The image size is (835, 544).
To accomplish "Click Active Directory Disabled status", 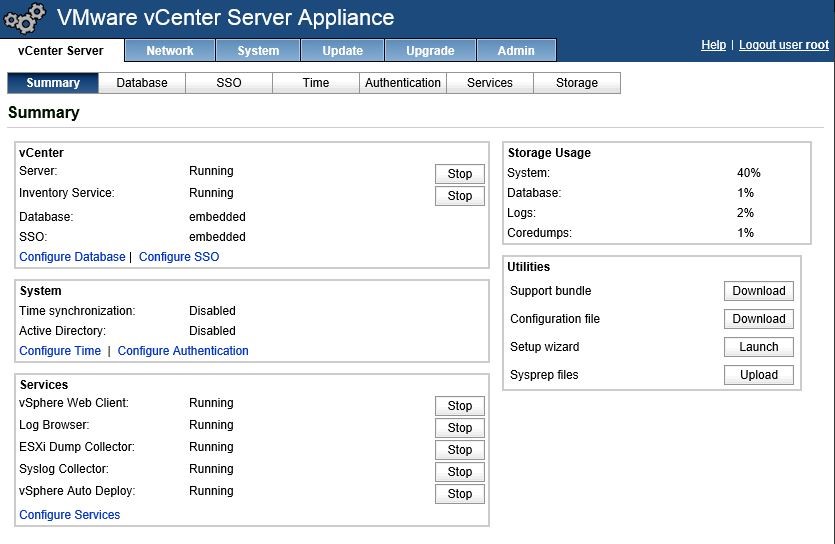I will click(212, 331).
